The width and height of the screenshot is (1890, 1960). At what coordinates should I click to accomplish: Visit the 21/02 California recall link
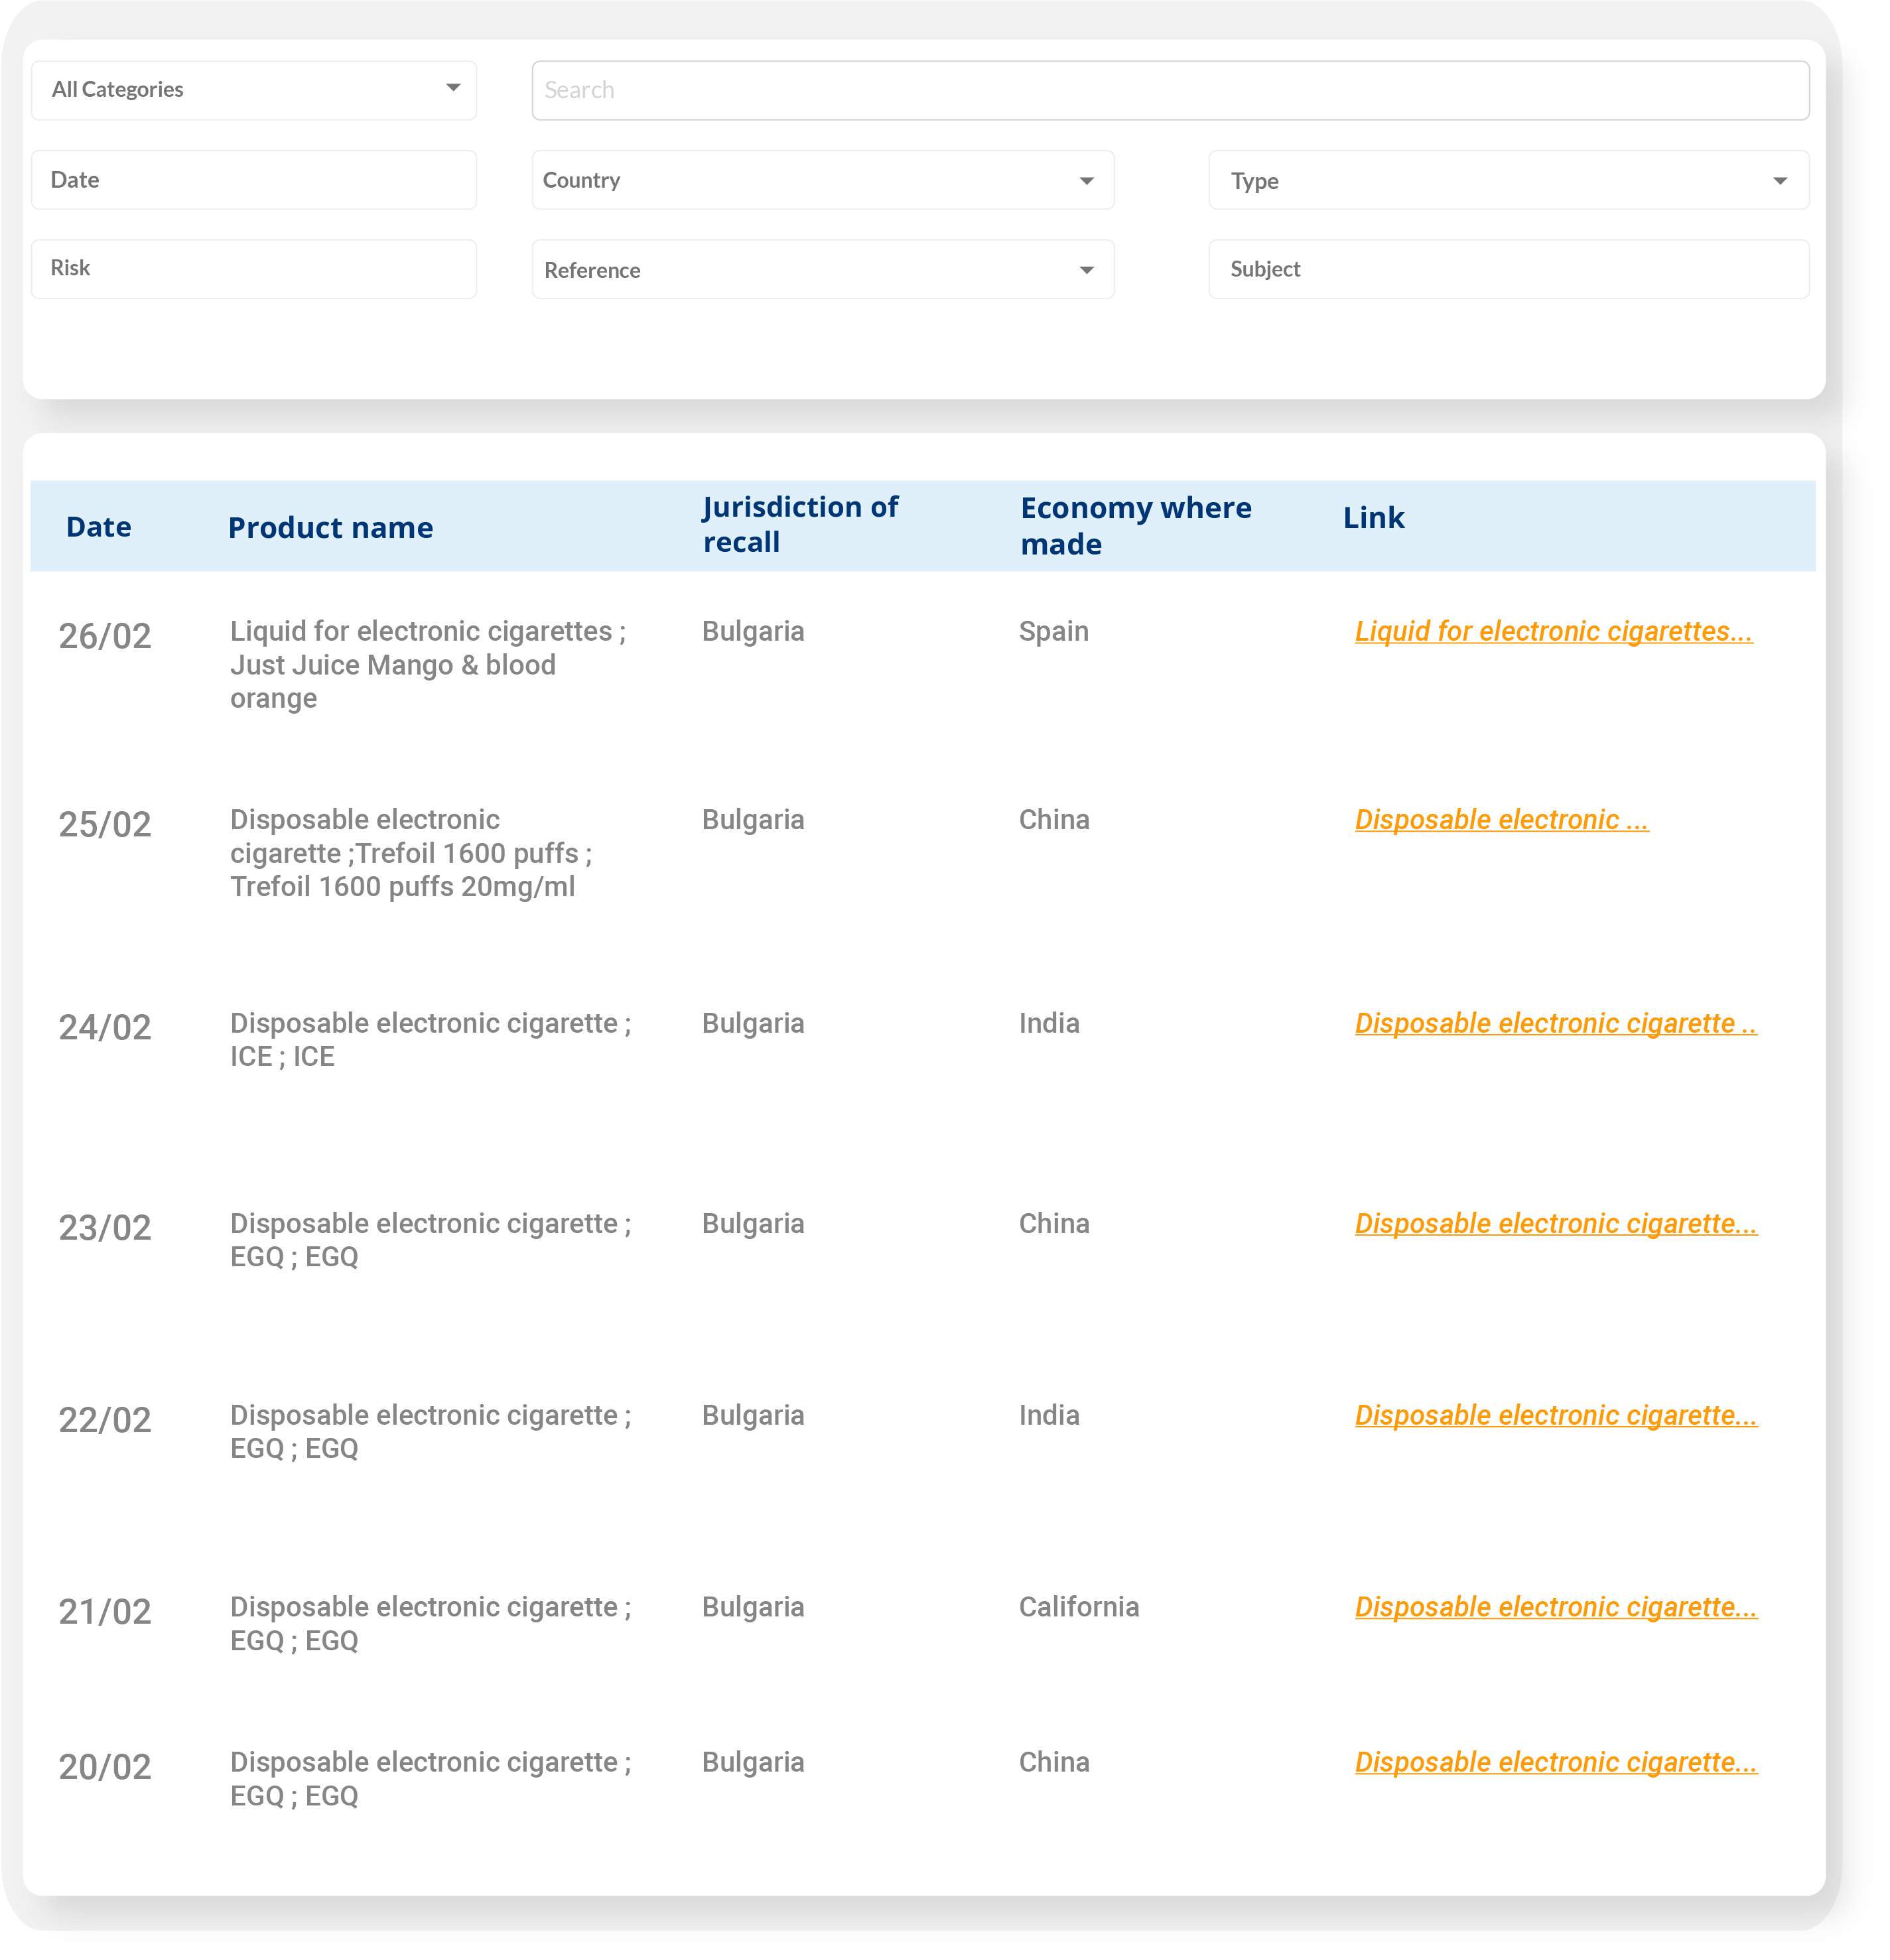pos(1555,1608)
